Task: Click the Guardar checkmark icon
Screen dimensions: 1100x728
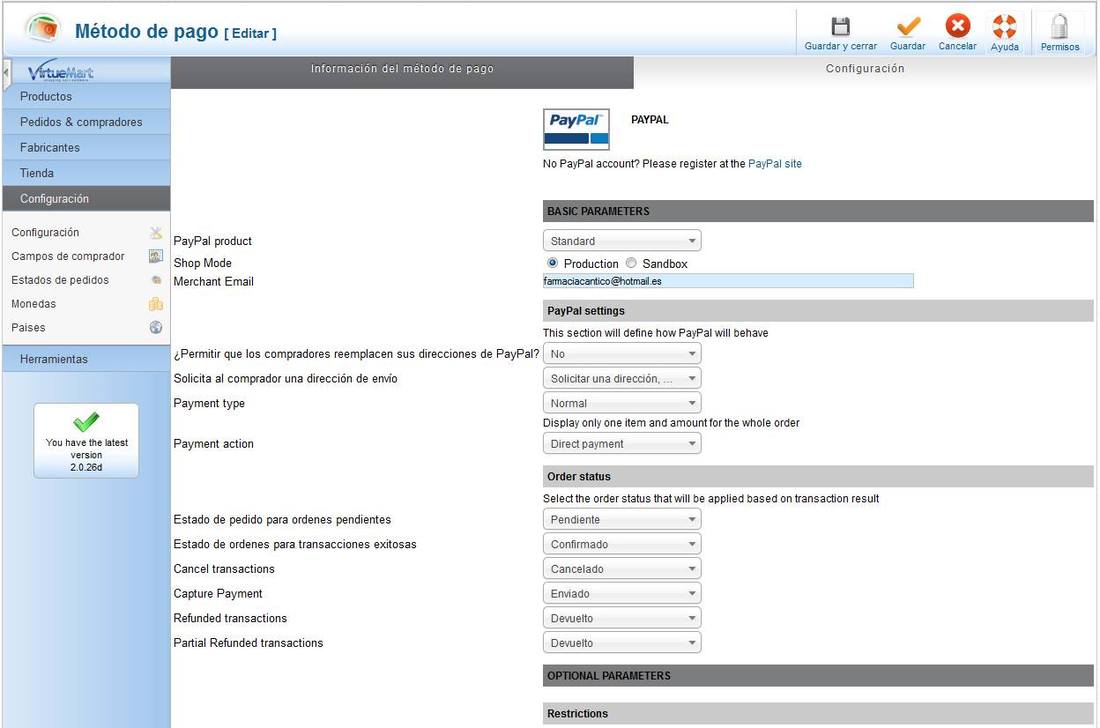Action: [x=908, y=27]
